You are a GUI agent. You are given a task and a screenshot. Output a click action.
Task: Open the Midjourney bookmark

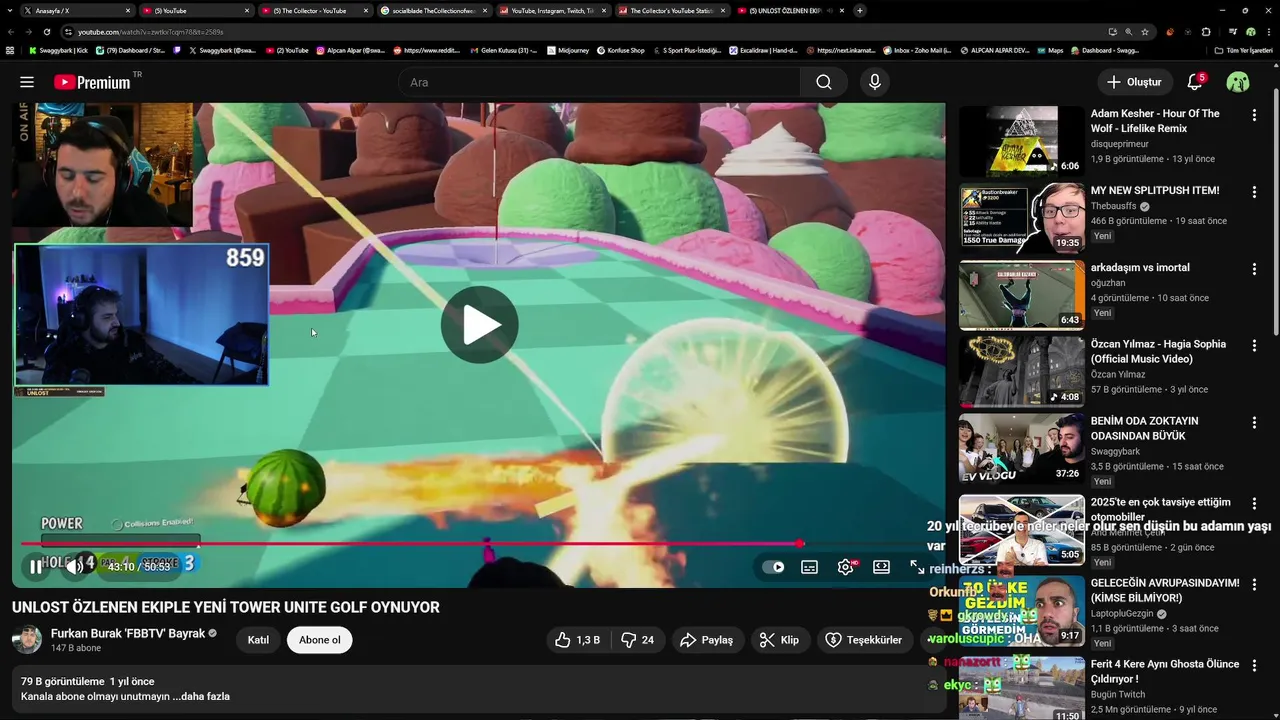(568, 50)
